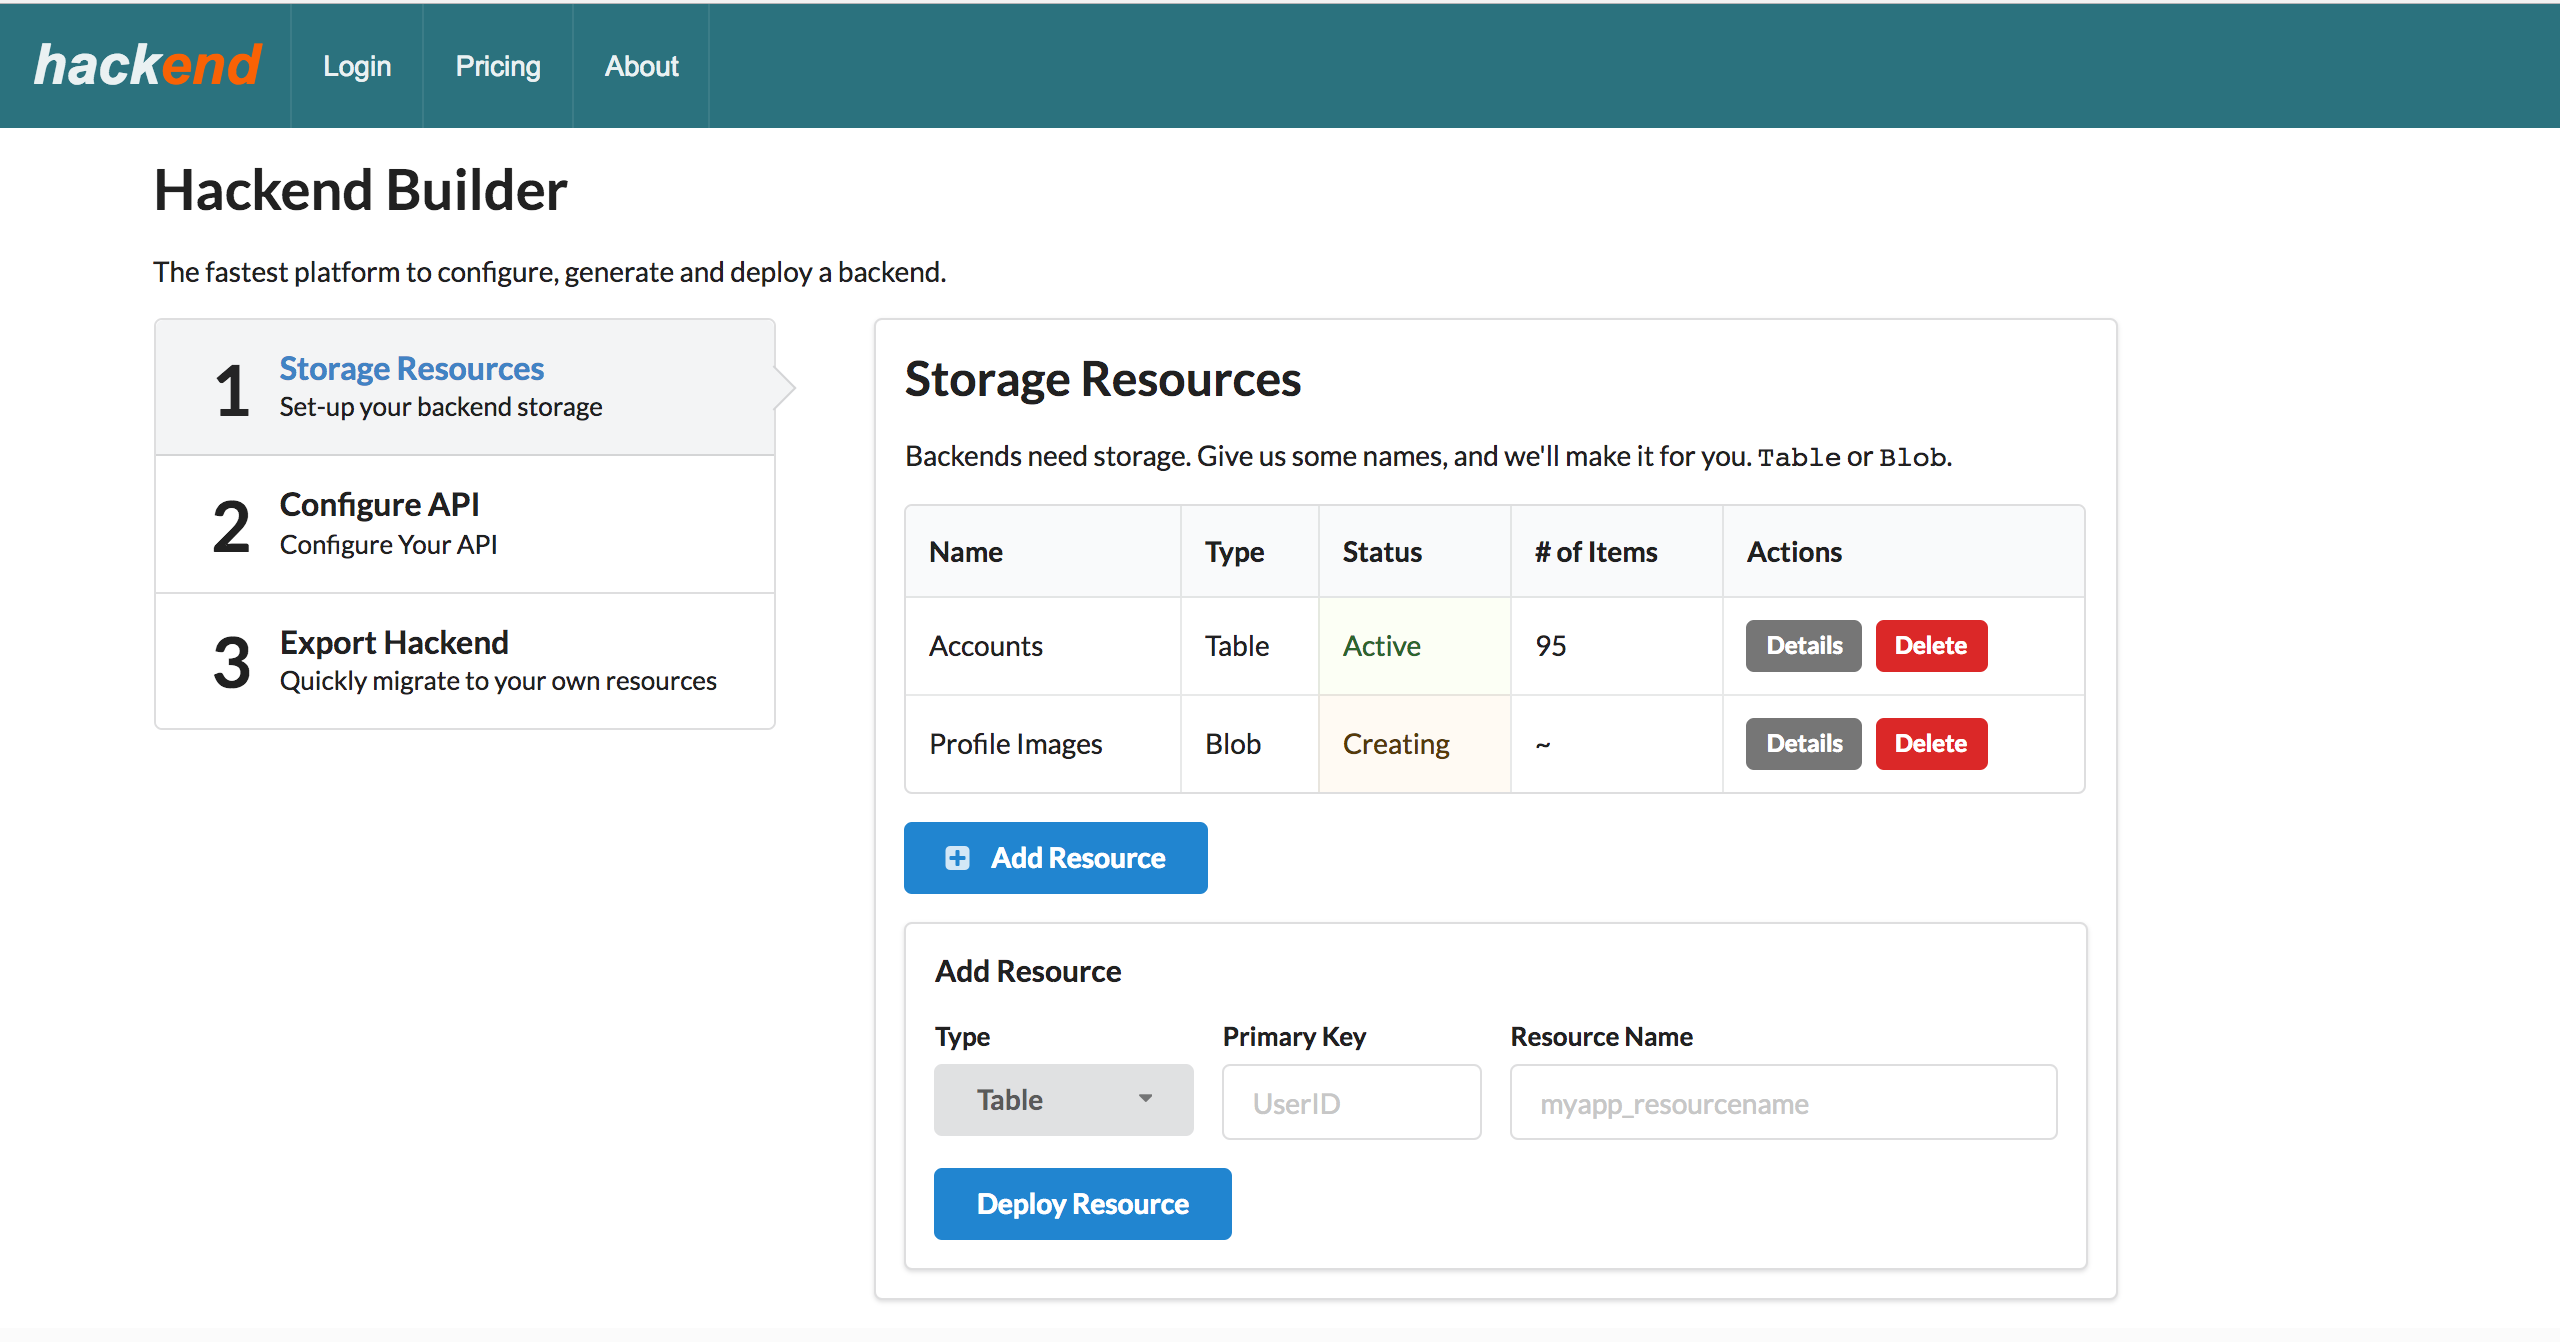Open the Type dropdown set to Table
Screen dimensions: 2560x1342
click(1063, 1100)
